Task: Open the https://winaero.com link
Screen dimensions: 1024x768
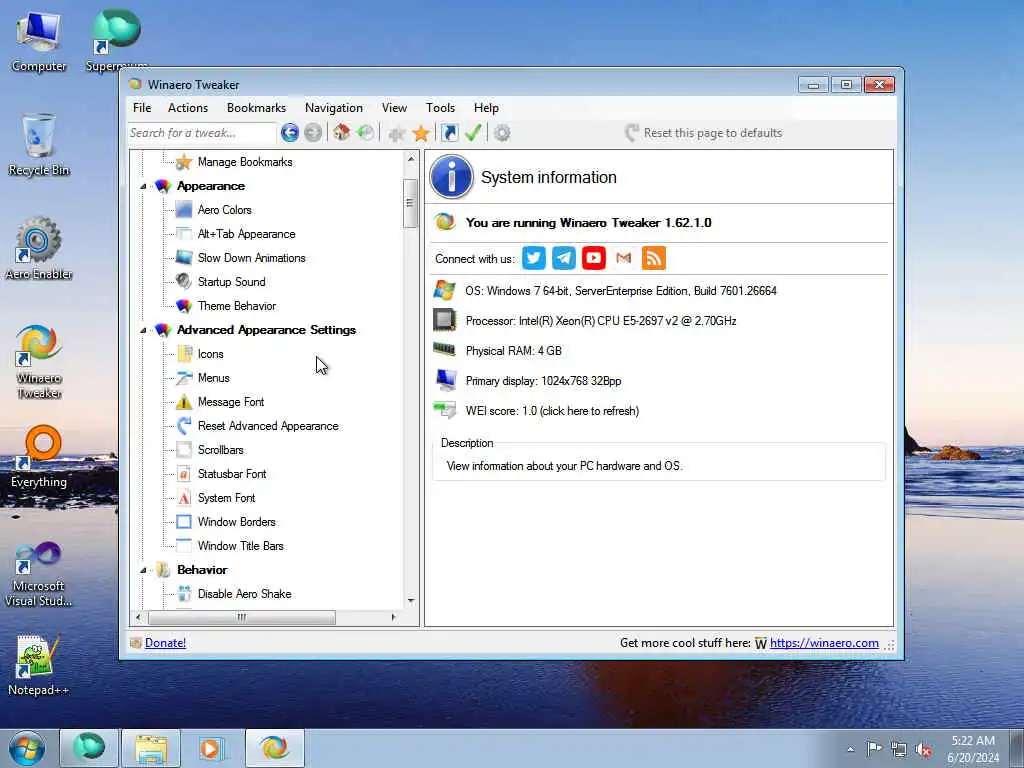Action: coord(824,643)
